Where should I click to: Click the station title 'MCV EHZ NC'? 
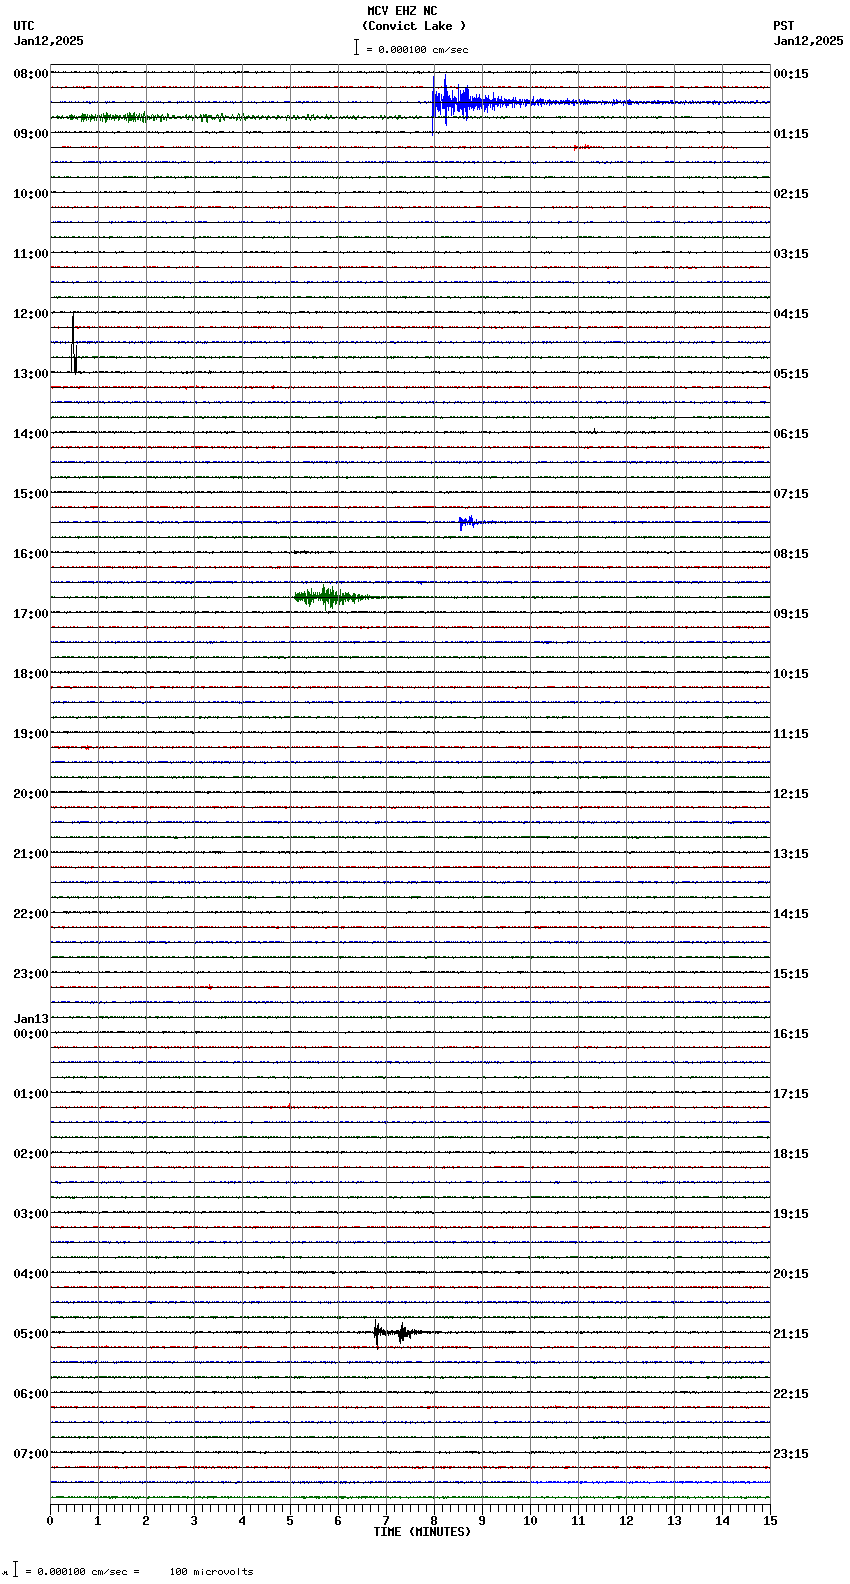(402, 11)
